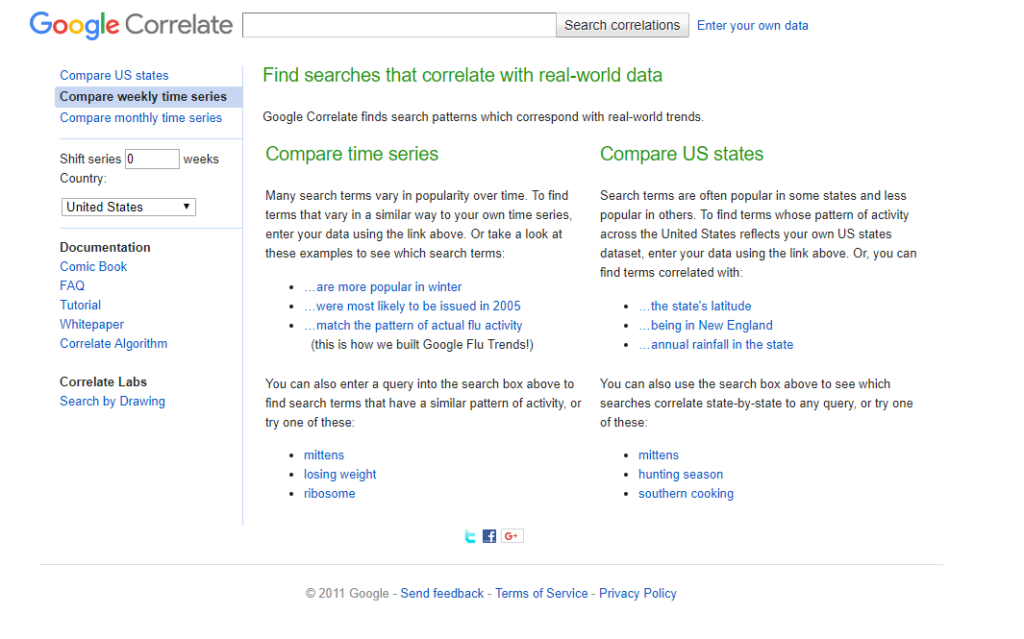Click the 'Correlate Labs' sidebar heading
Screen dimensions: 1024x639
pyautogui.click(x=103, y=382)
